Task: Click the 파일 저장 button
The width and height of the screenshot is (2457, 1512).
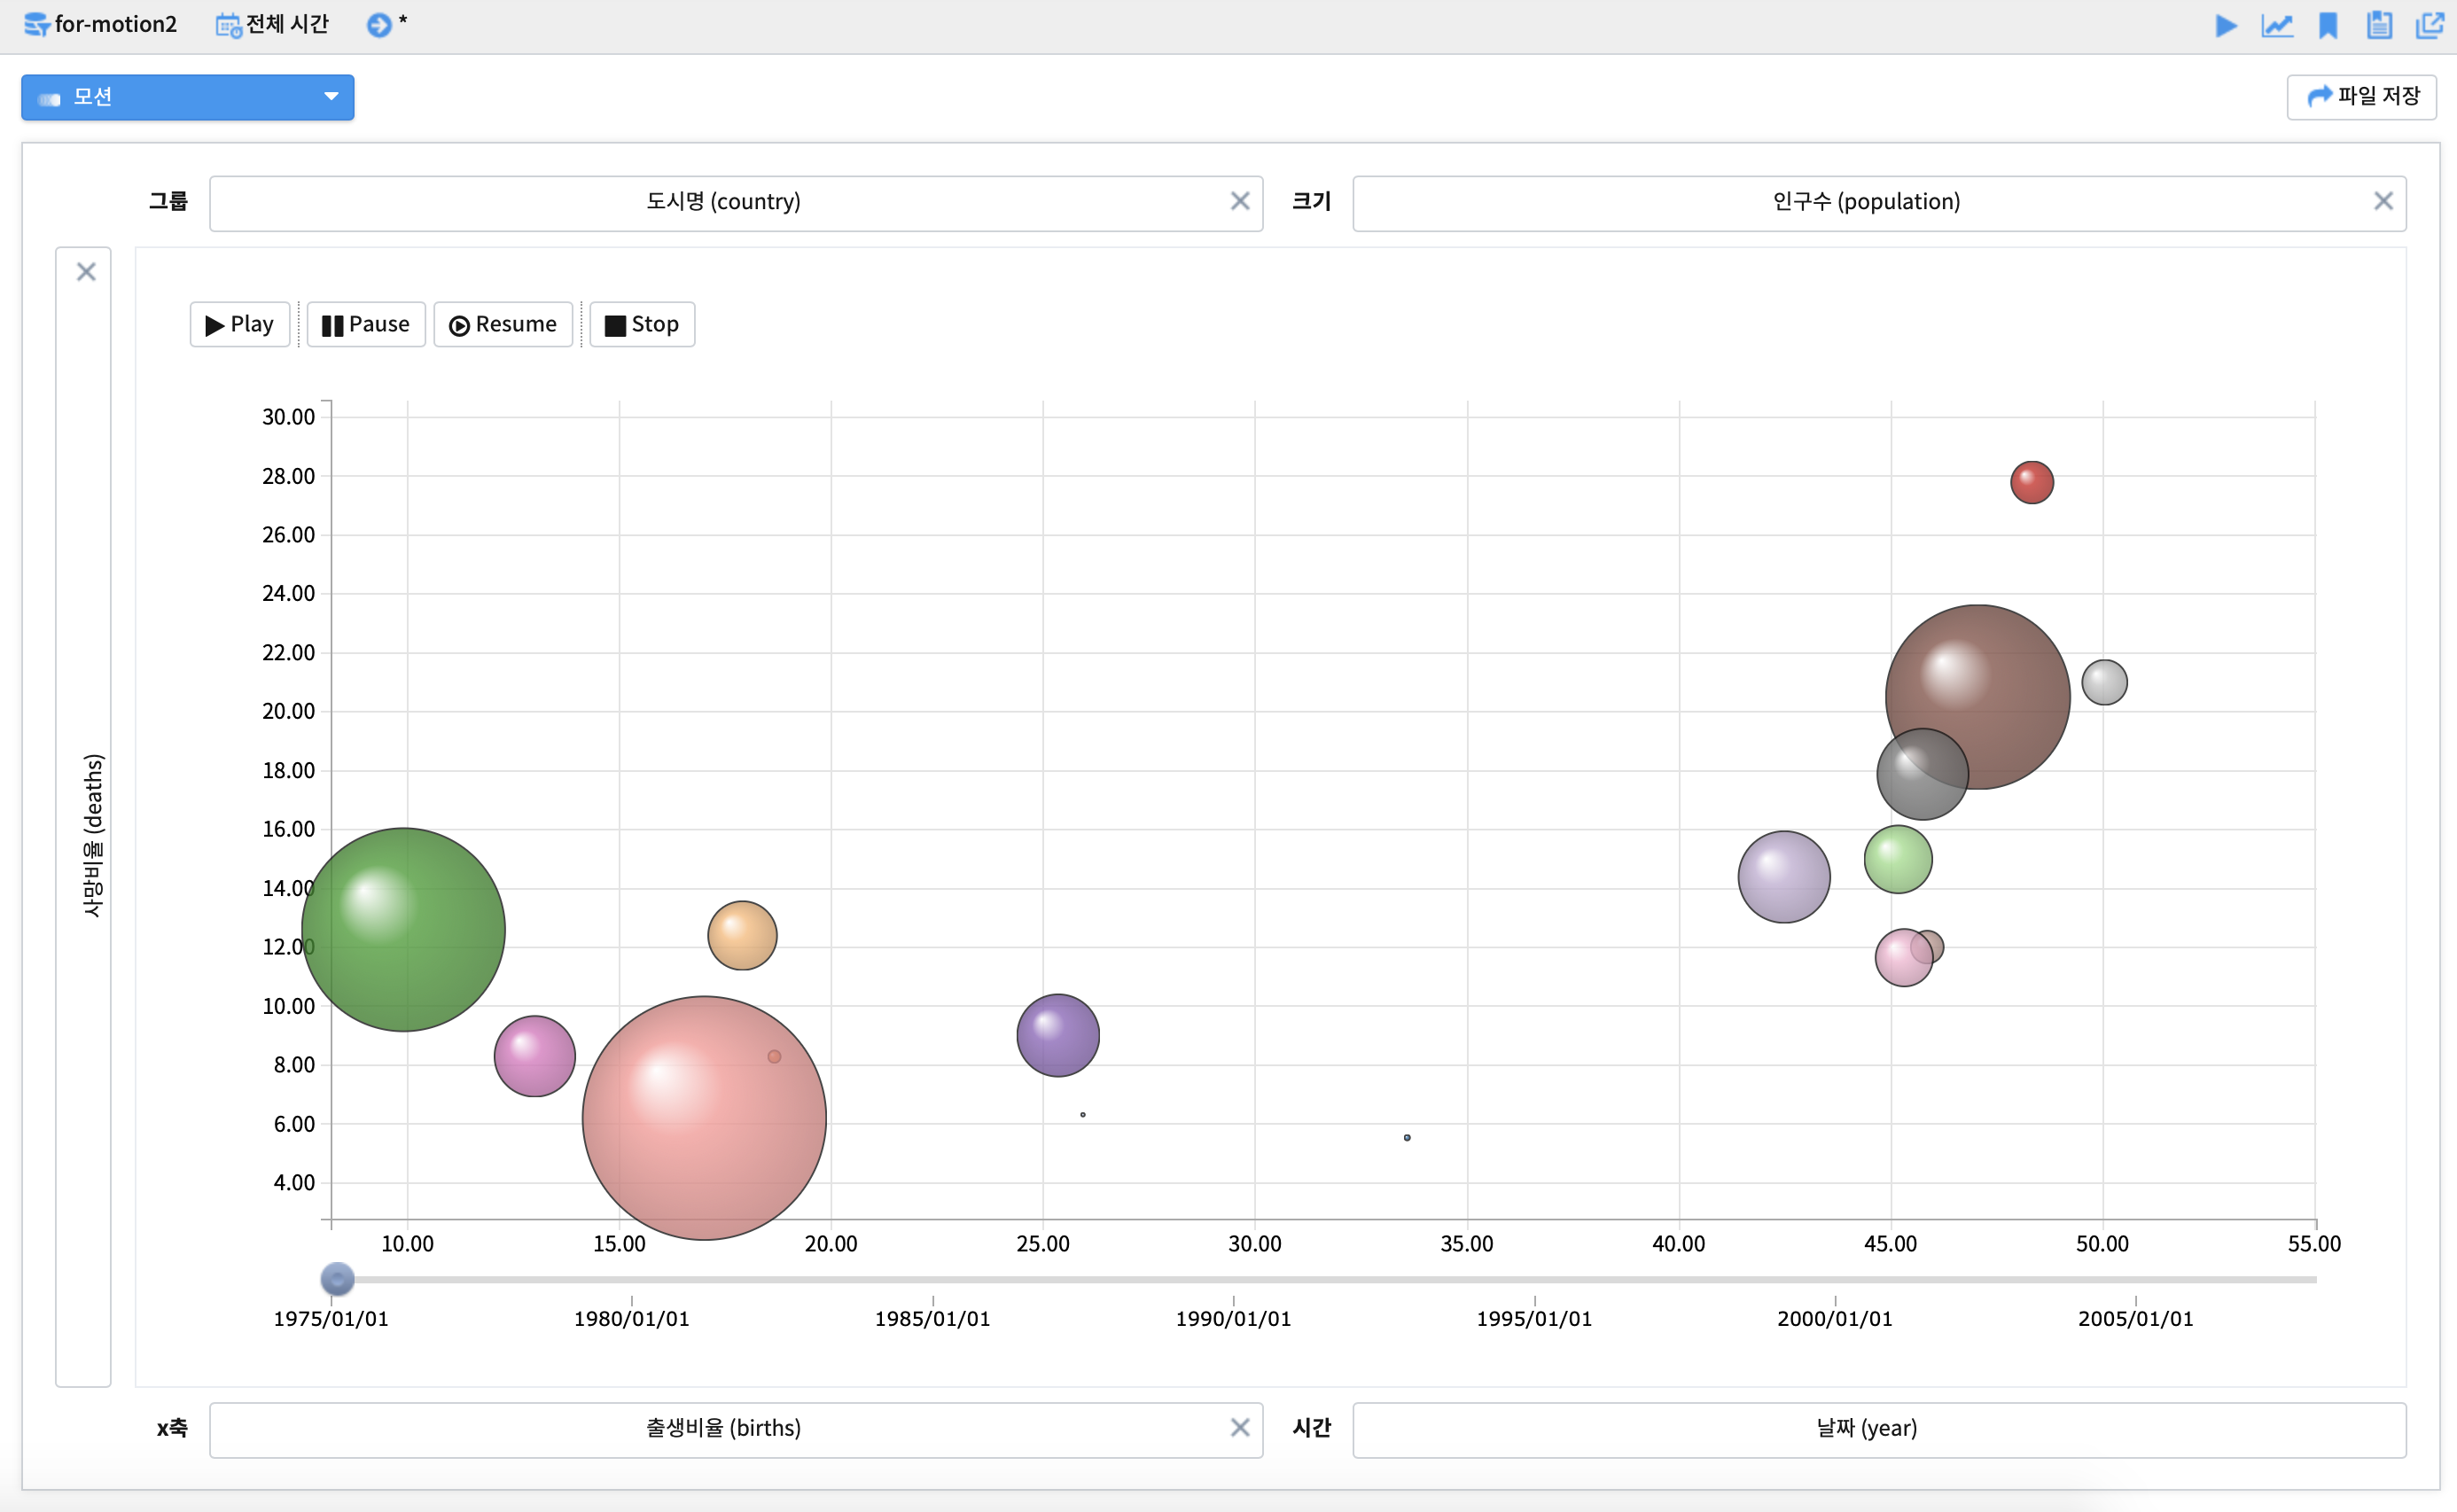Action: tap(2361, 97)
